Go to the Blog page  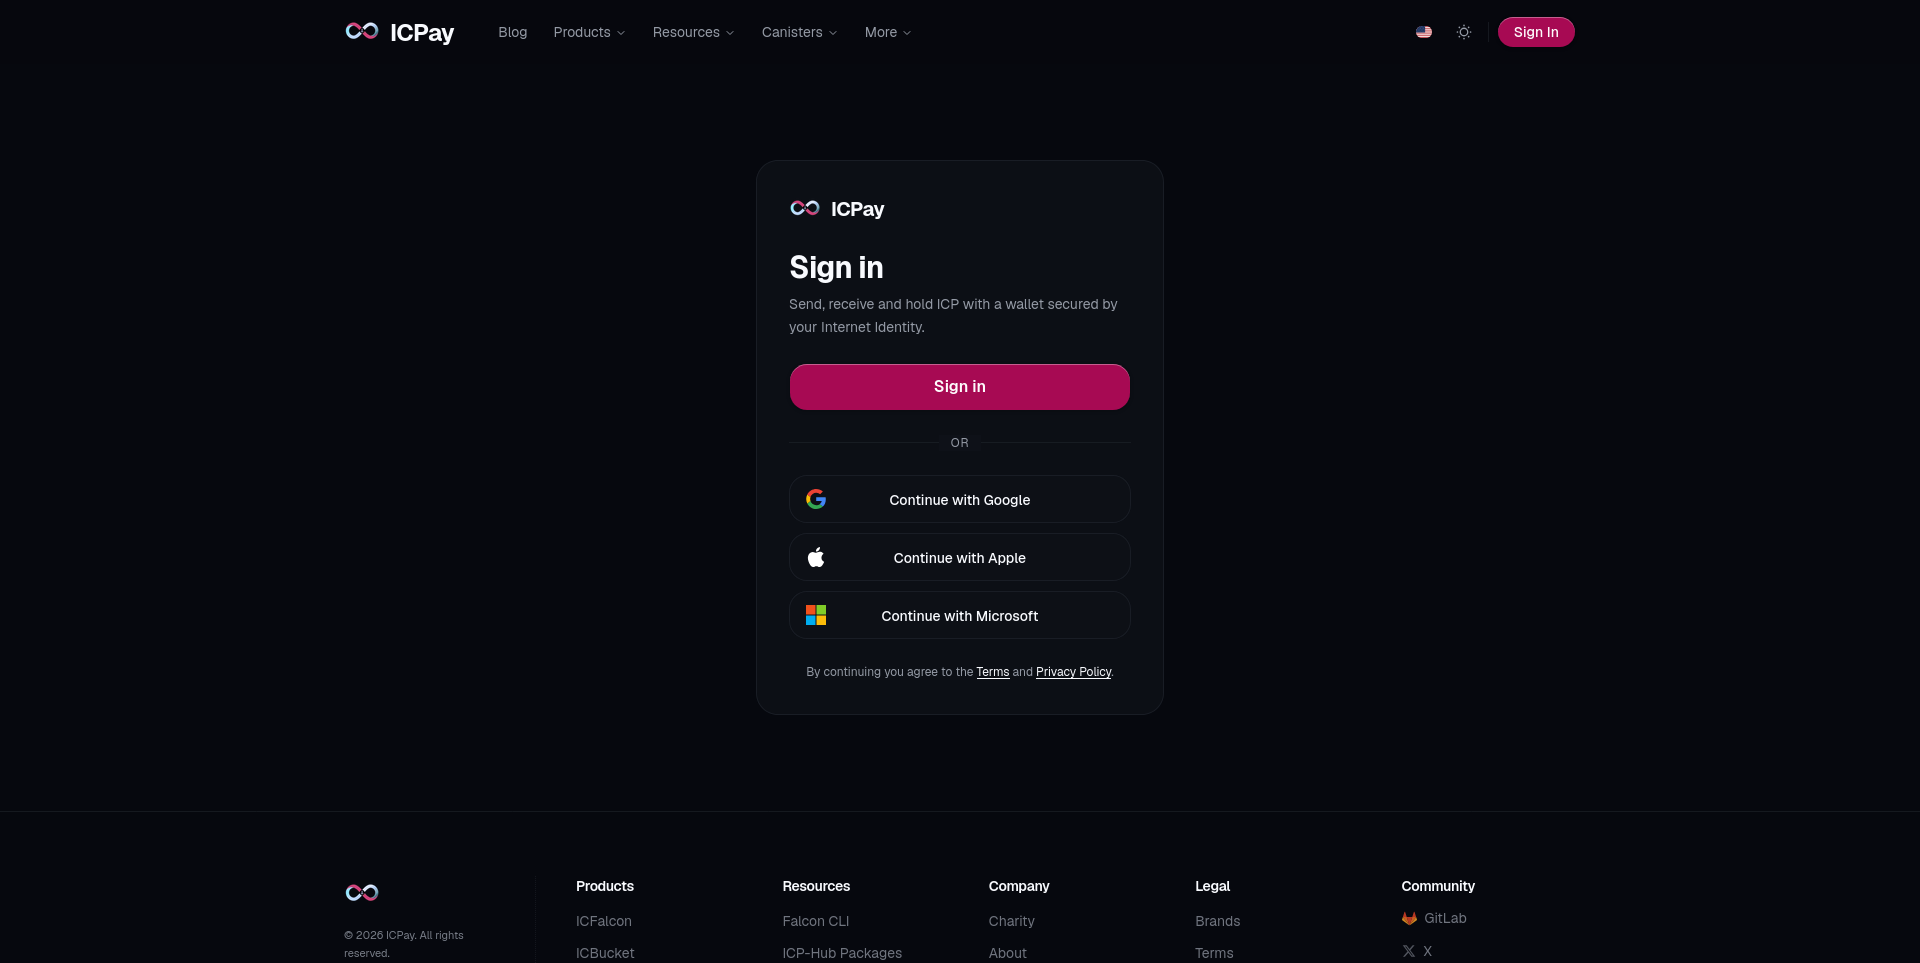pos(513,32)
